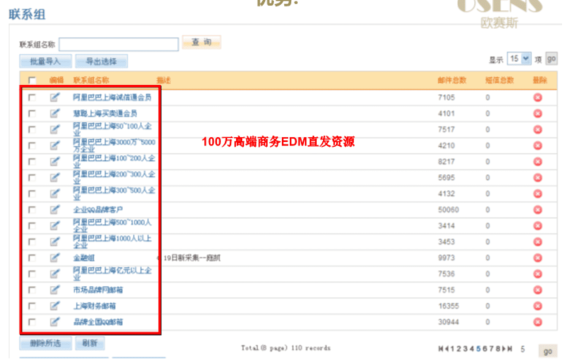Click the 删除所选 delete selected button
570x360 pixels.
(x=45, y=343)
